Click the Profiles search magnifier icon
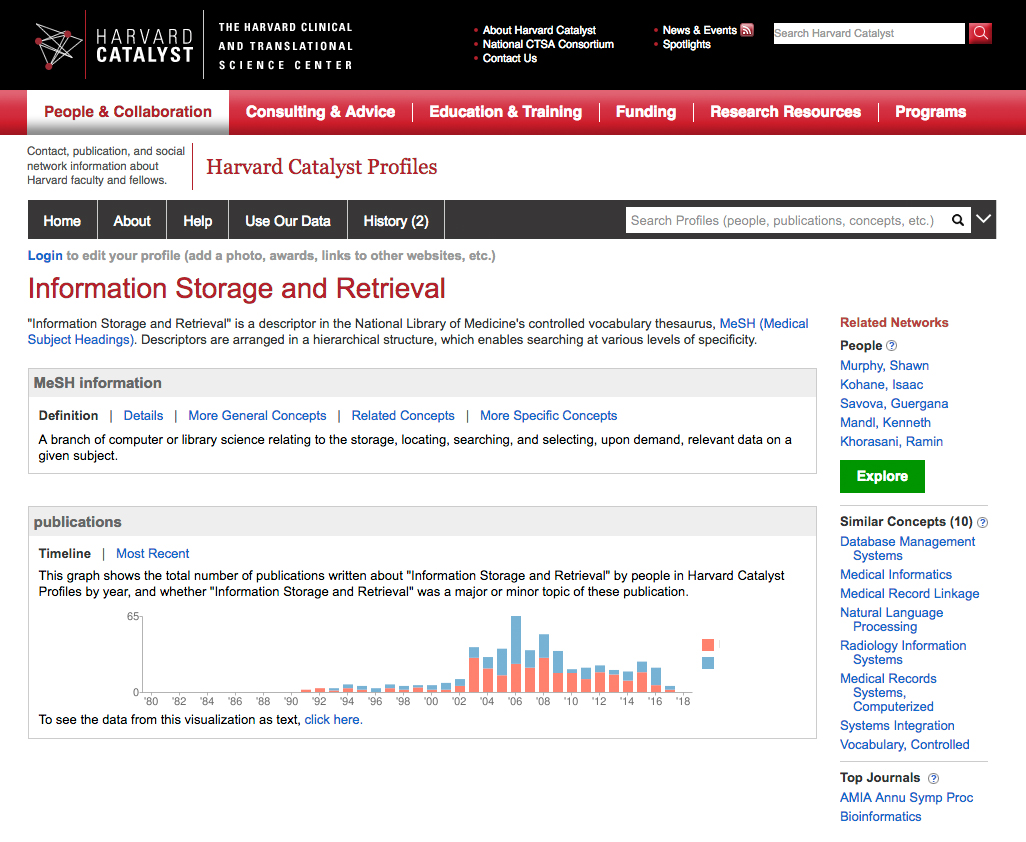Image resolution: width=1026 pixels, height=842 pixels. pos(957,220)
